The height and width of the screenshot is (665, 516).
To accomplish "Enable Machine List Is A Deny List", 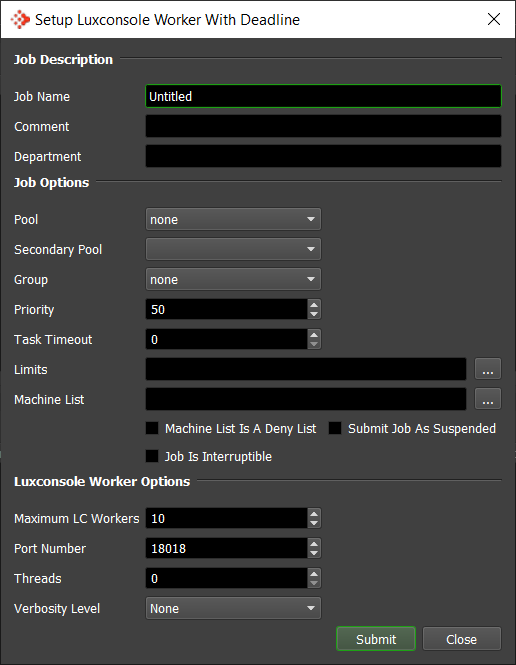I will click(152, 428).
